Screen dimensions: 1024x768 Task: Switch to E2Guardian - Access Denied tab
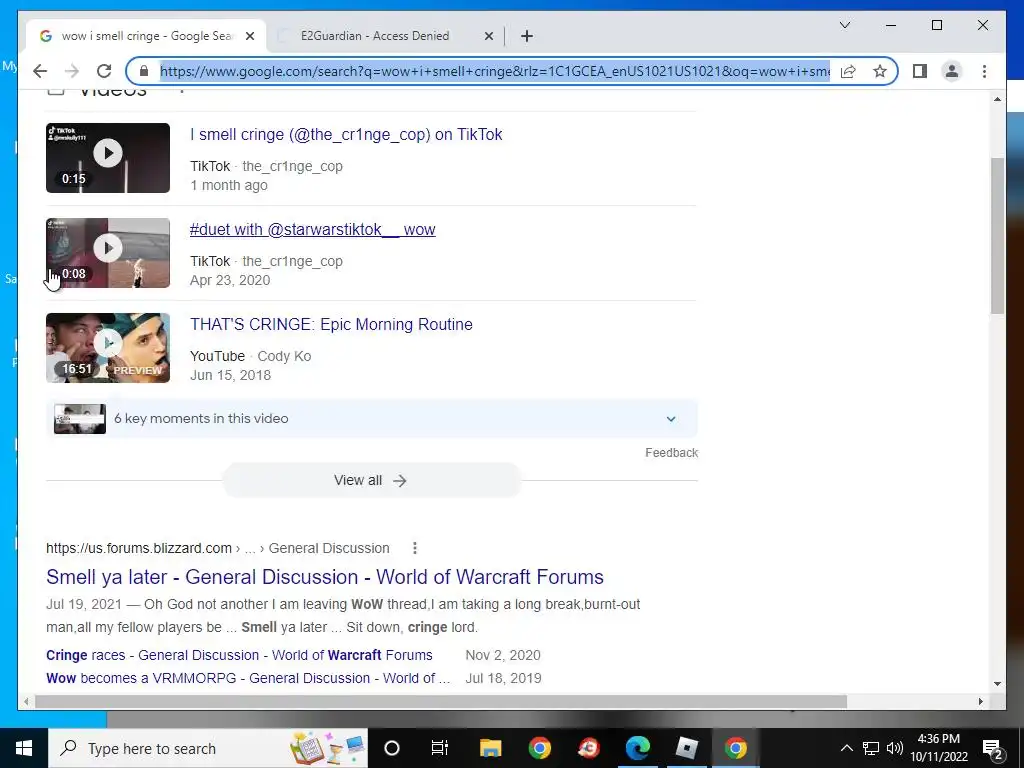pos(385,36)
